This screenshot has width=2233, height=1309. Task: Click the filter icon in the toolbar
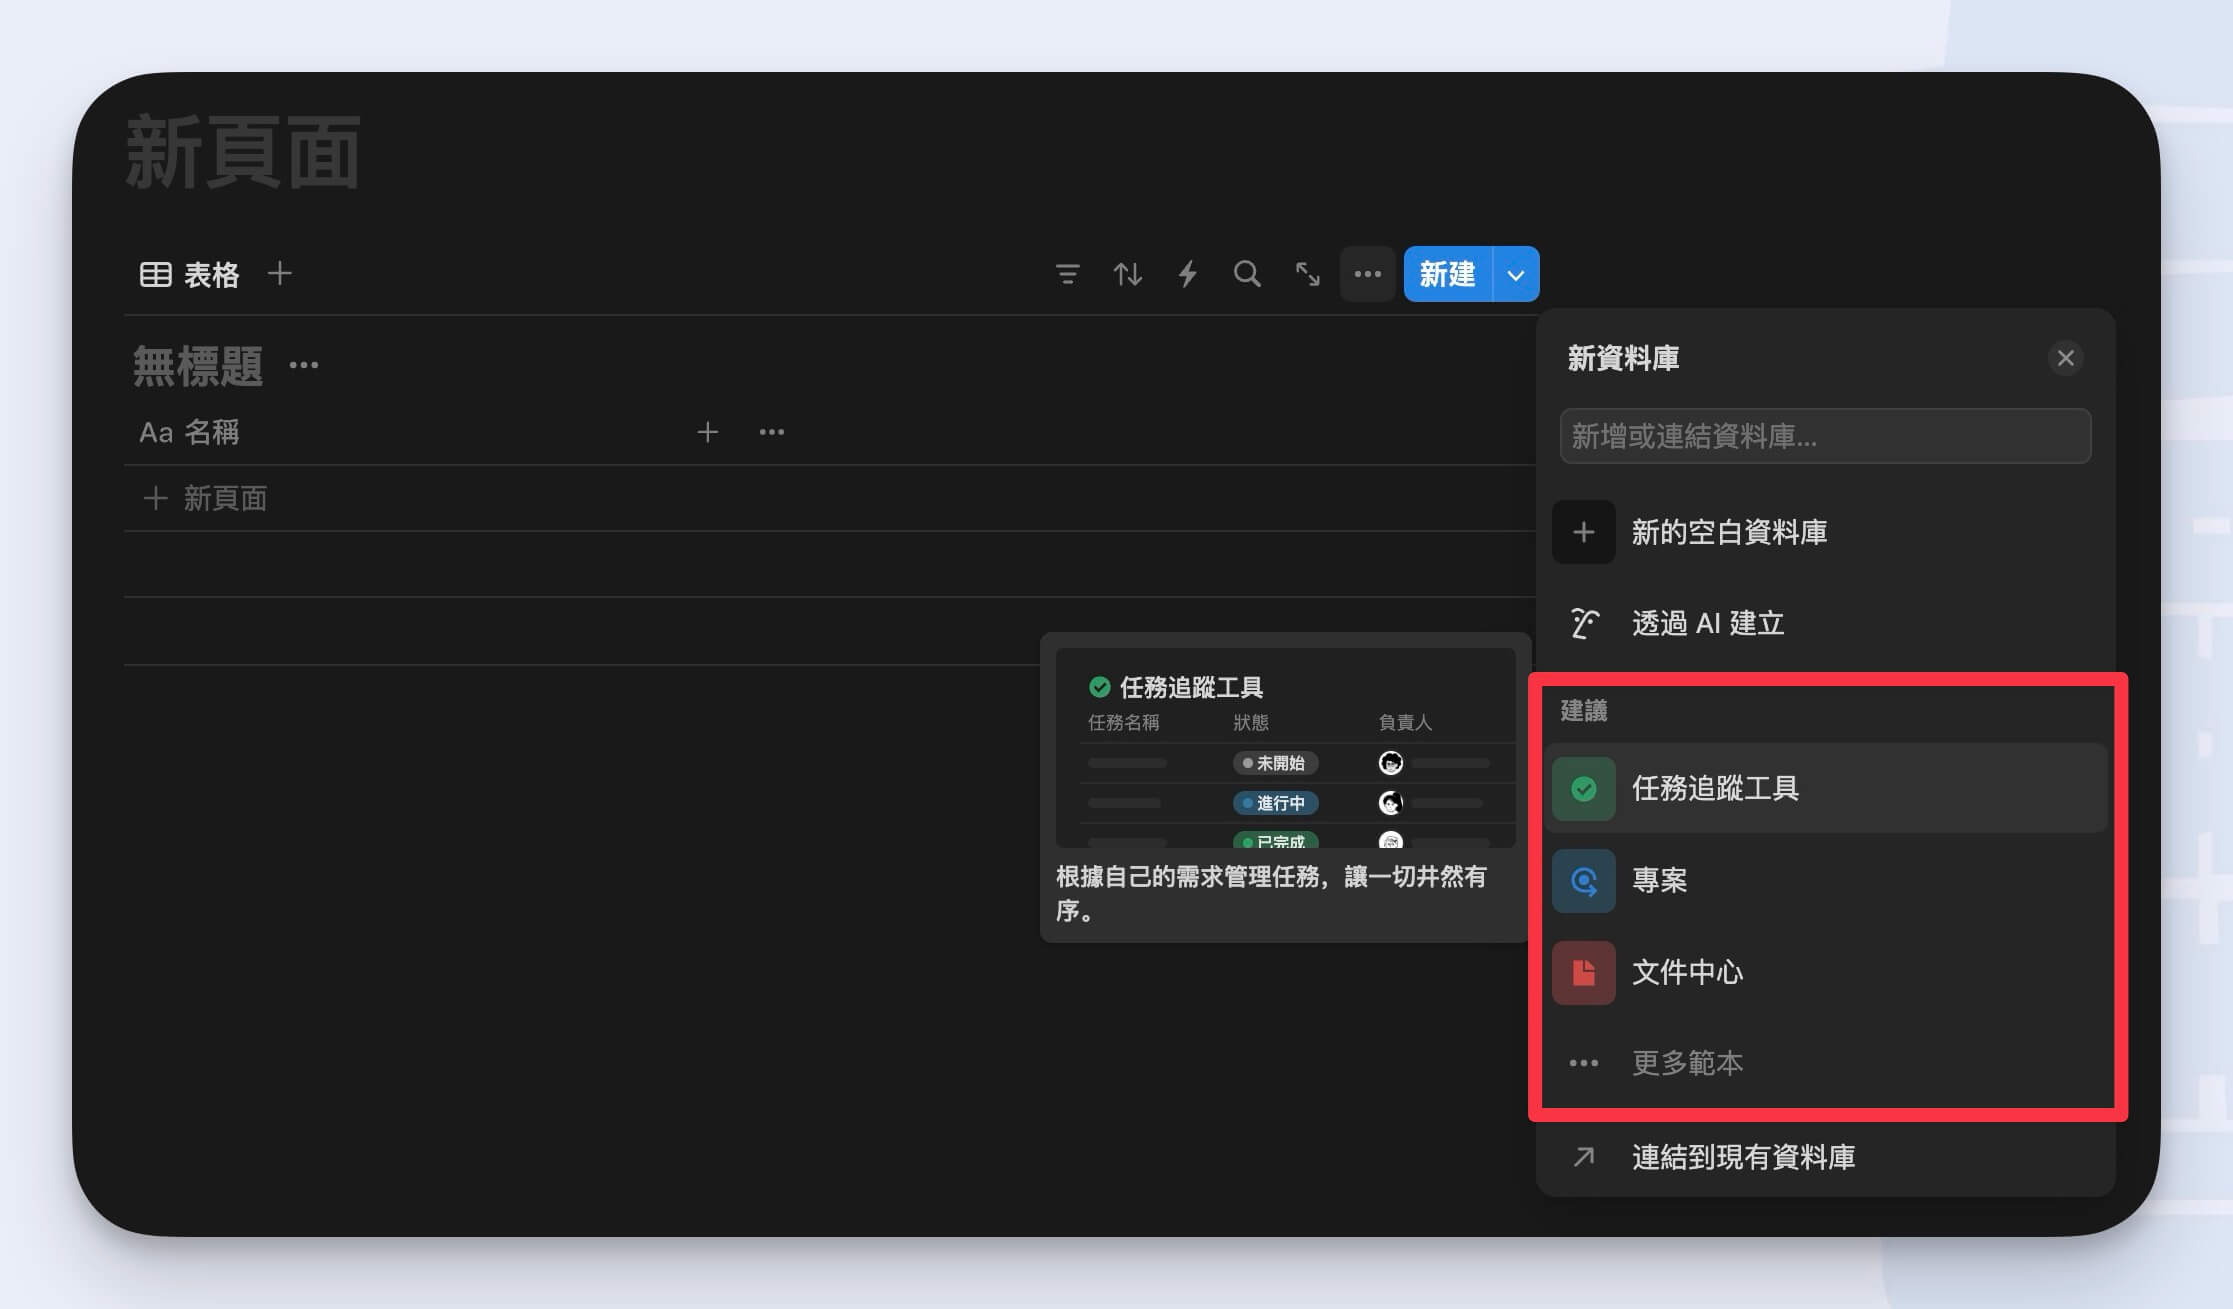[1067, 274]
